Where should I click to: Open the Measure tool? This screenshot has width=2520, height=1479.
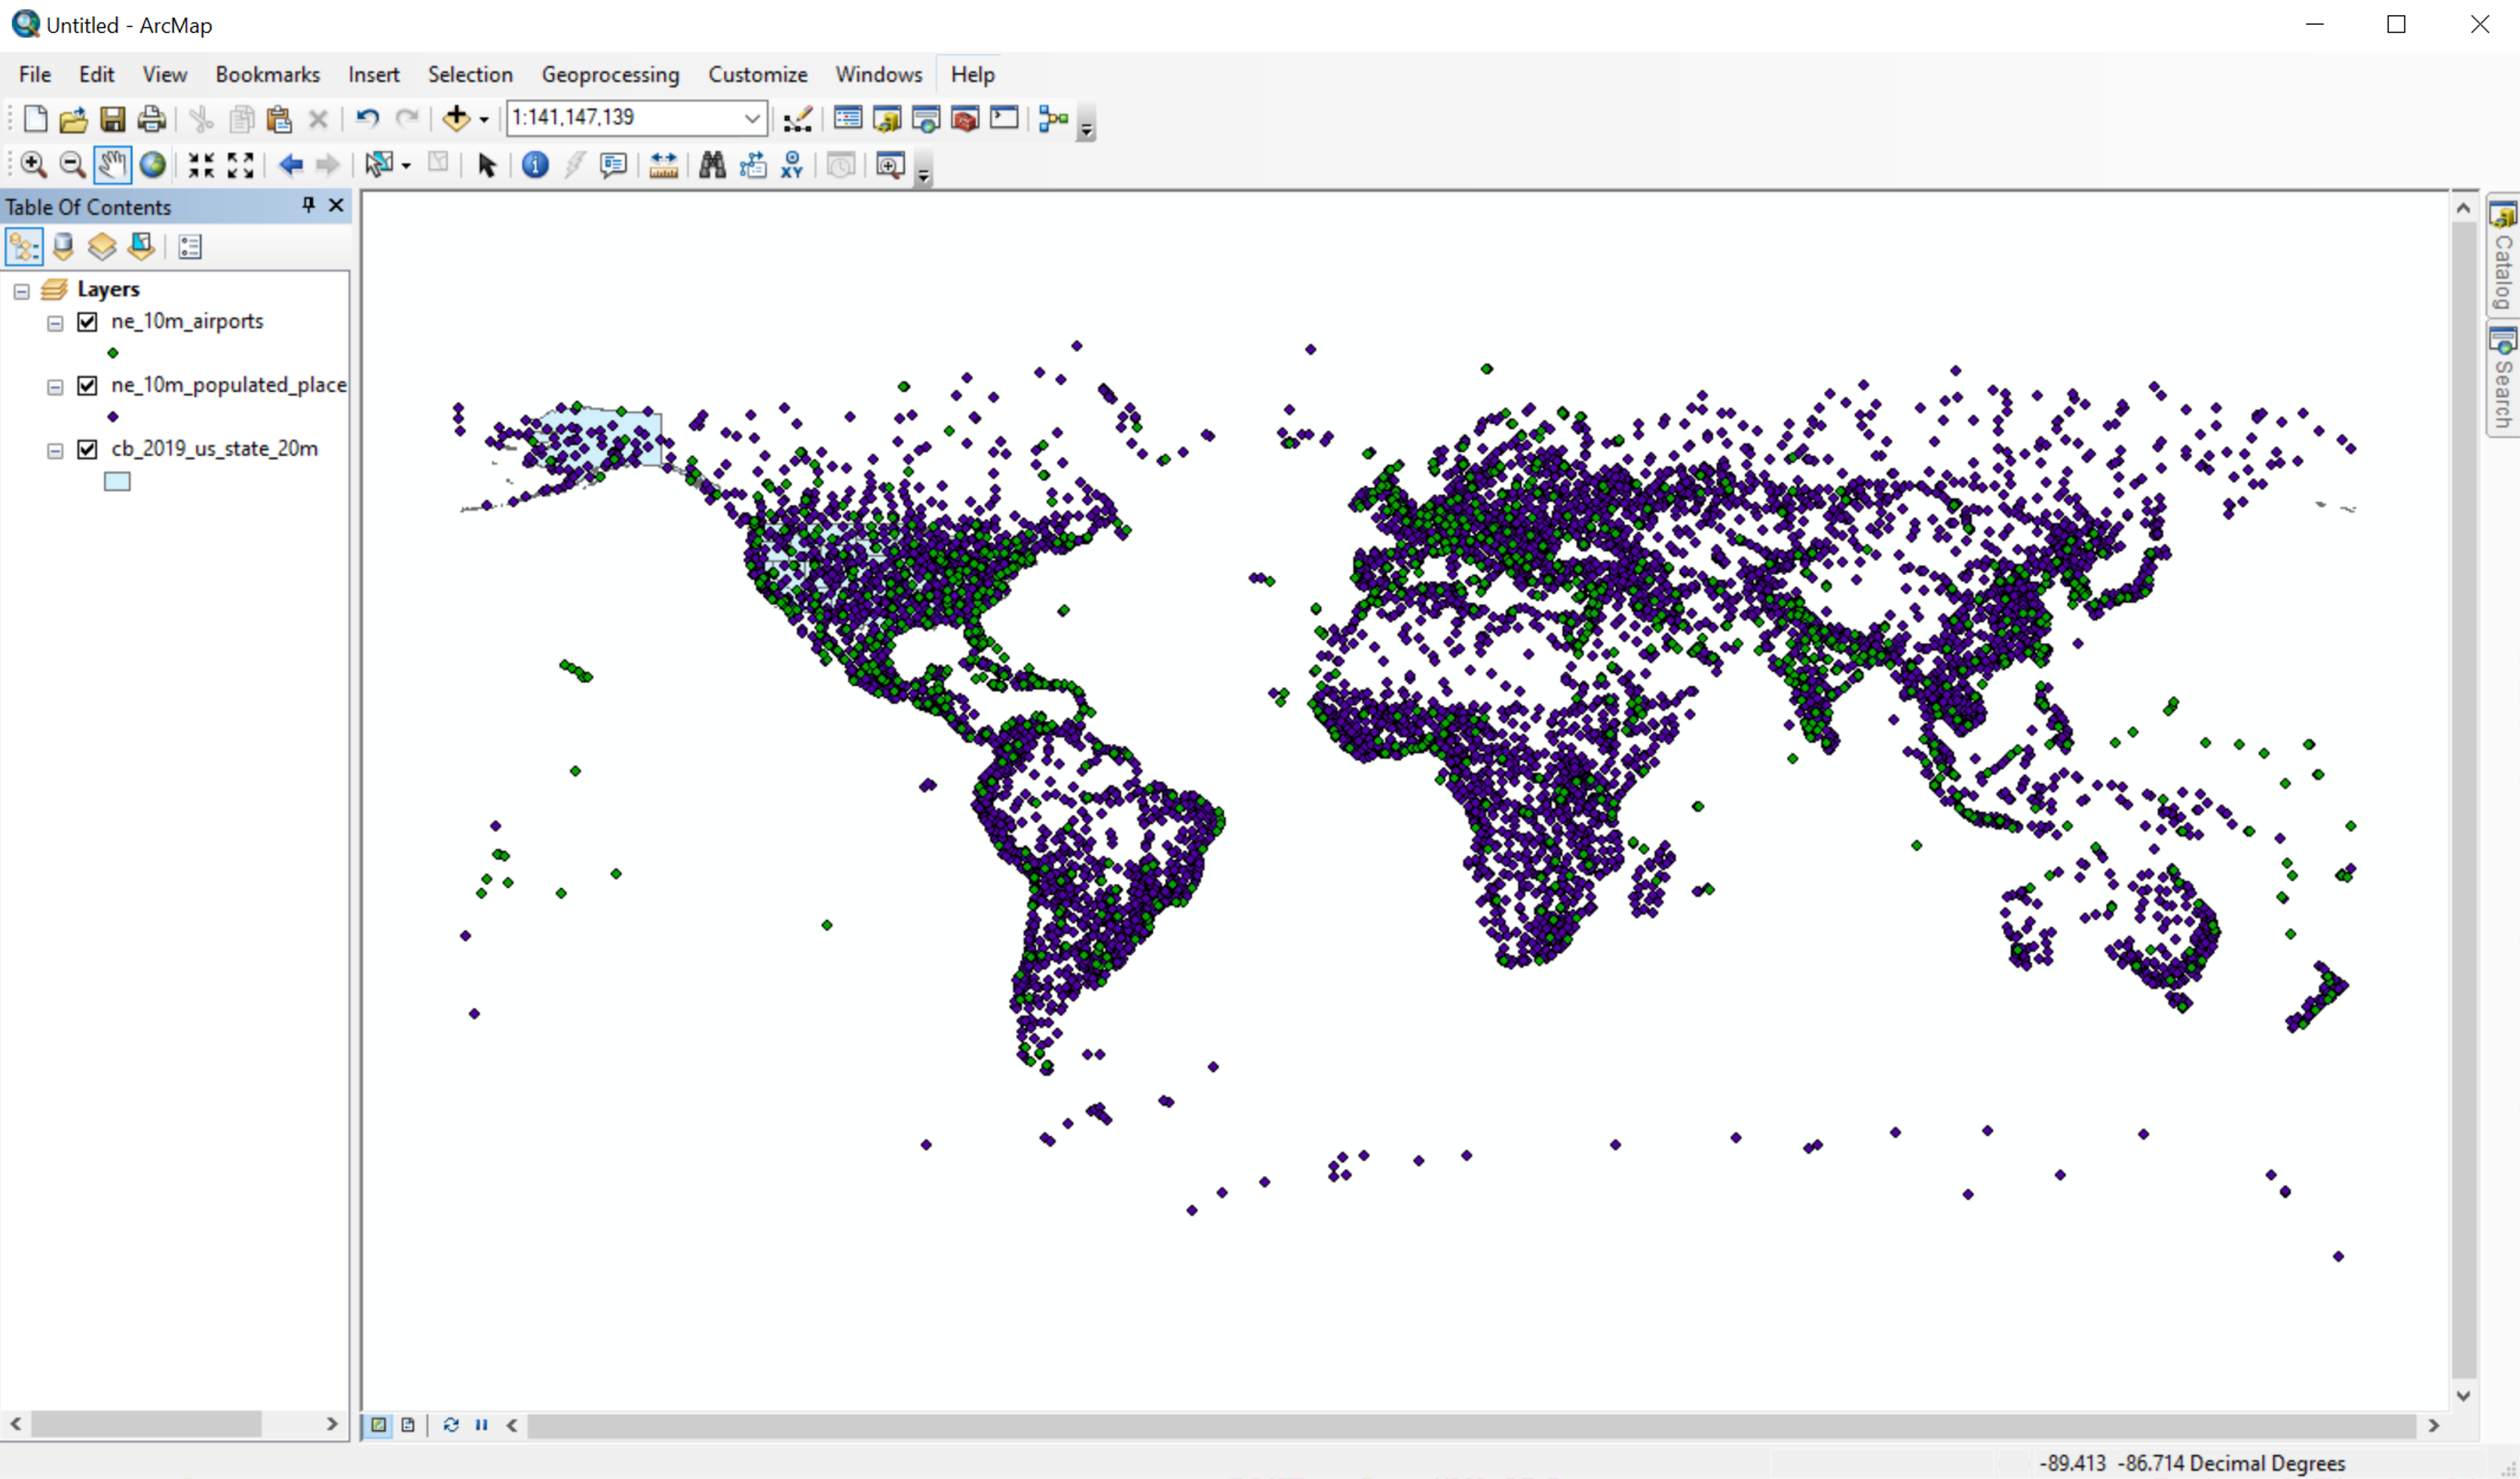(663, 165)
